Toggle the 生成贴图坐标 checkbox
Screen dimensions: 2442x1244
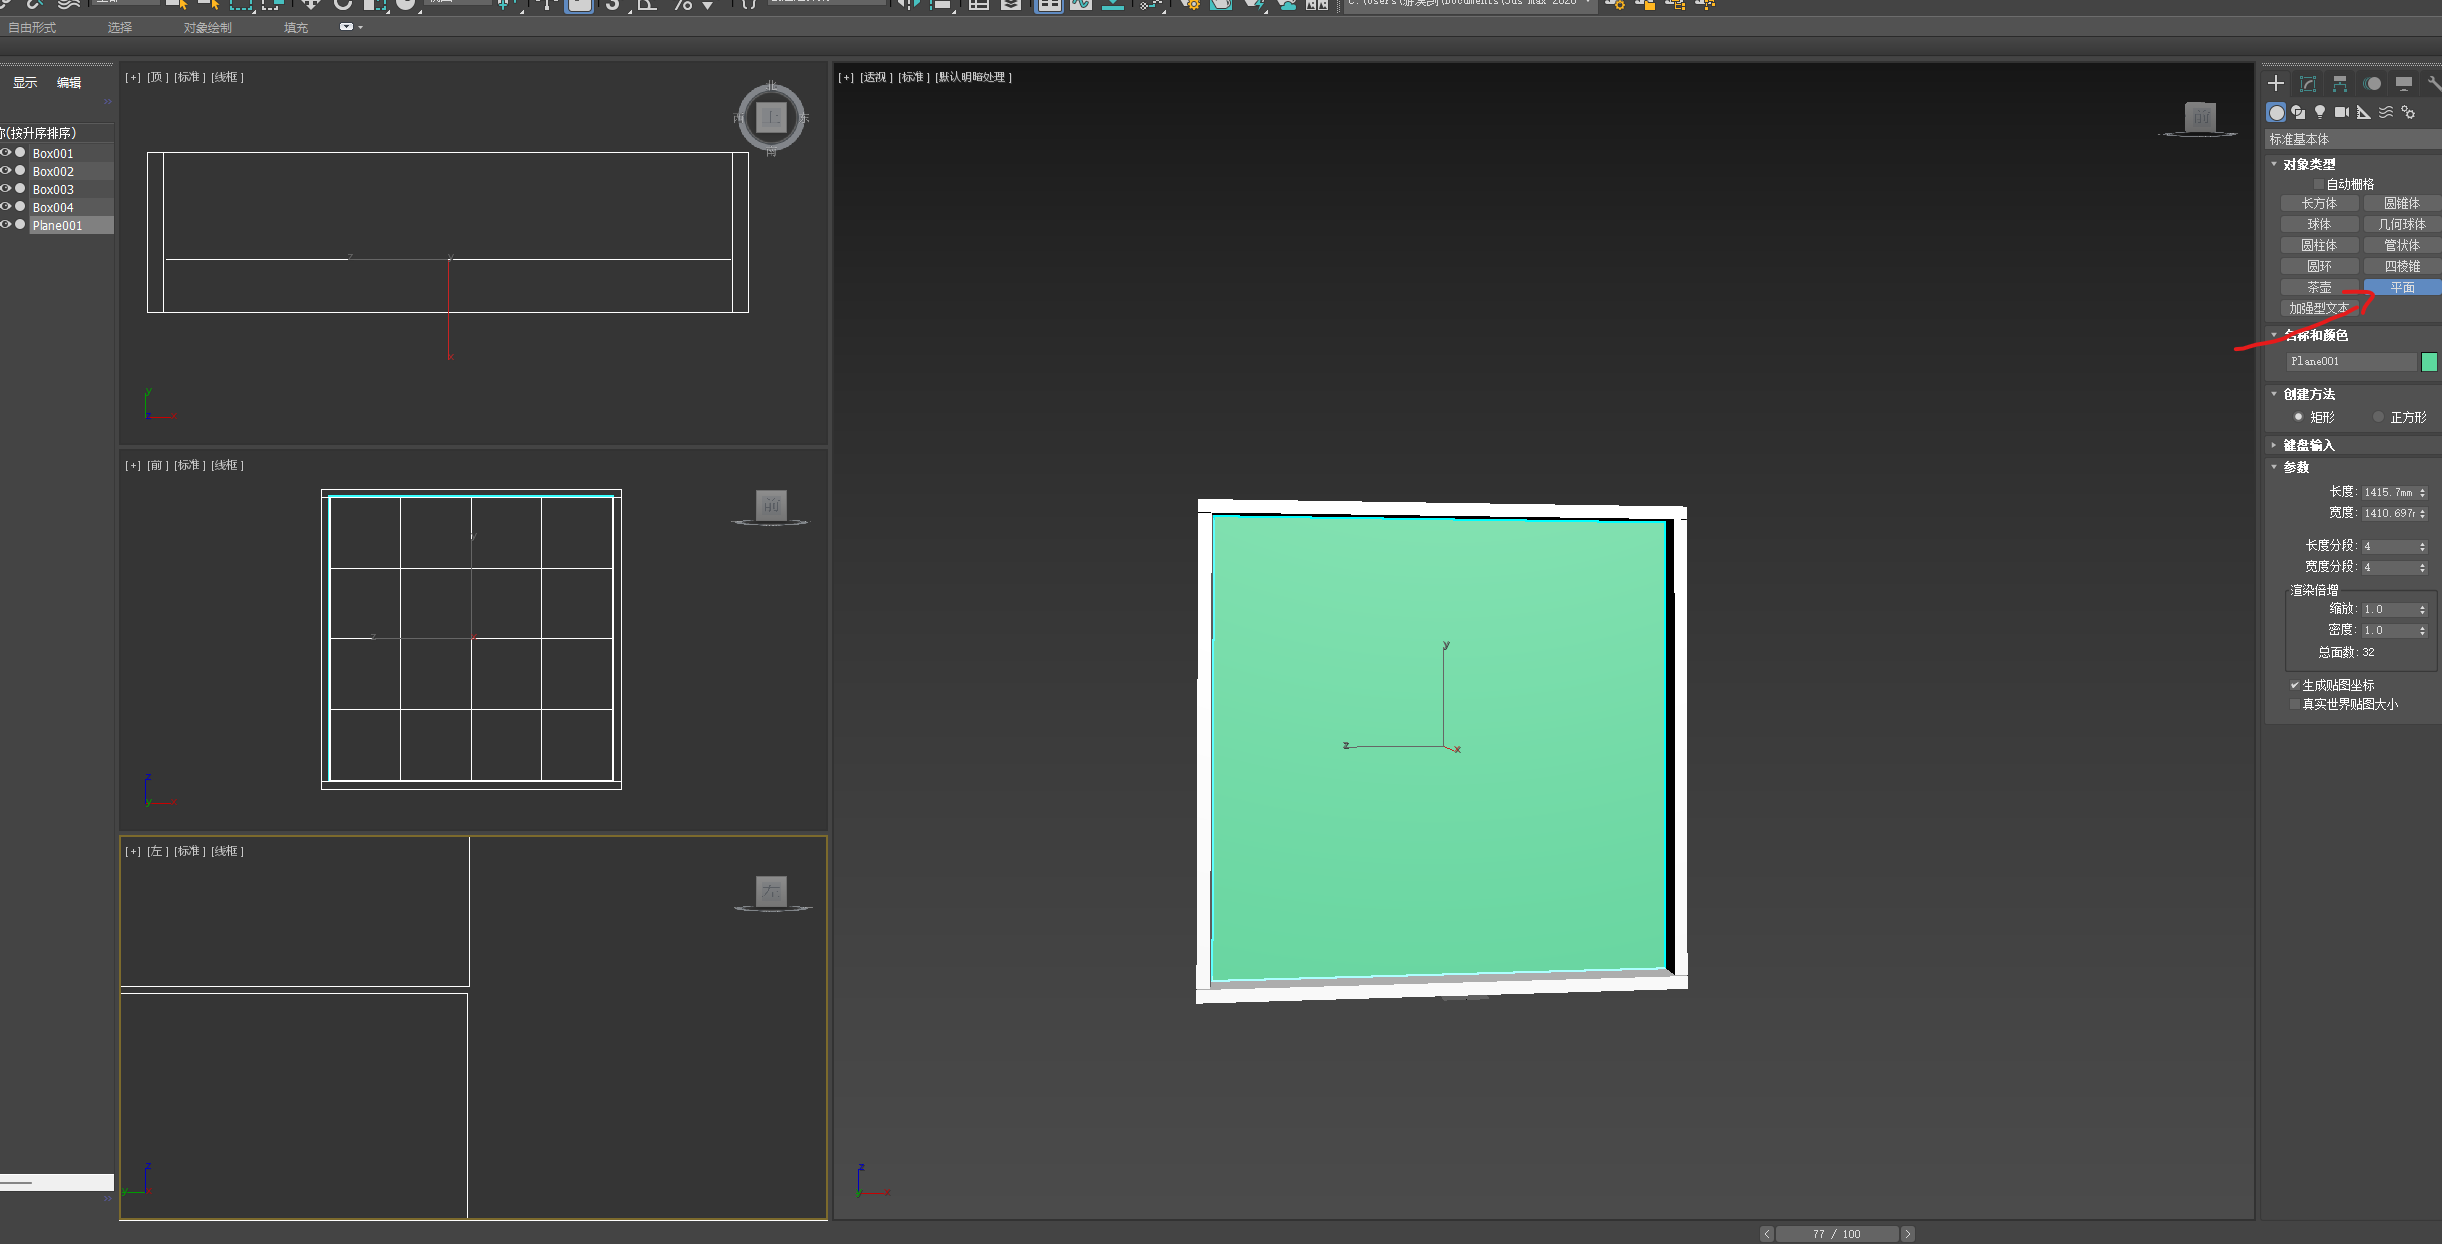tap(2295, 685)
